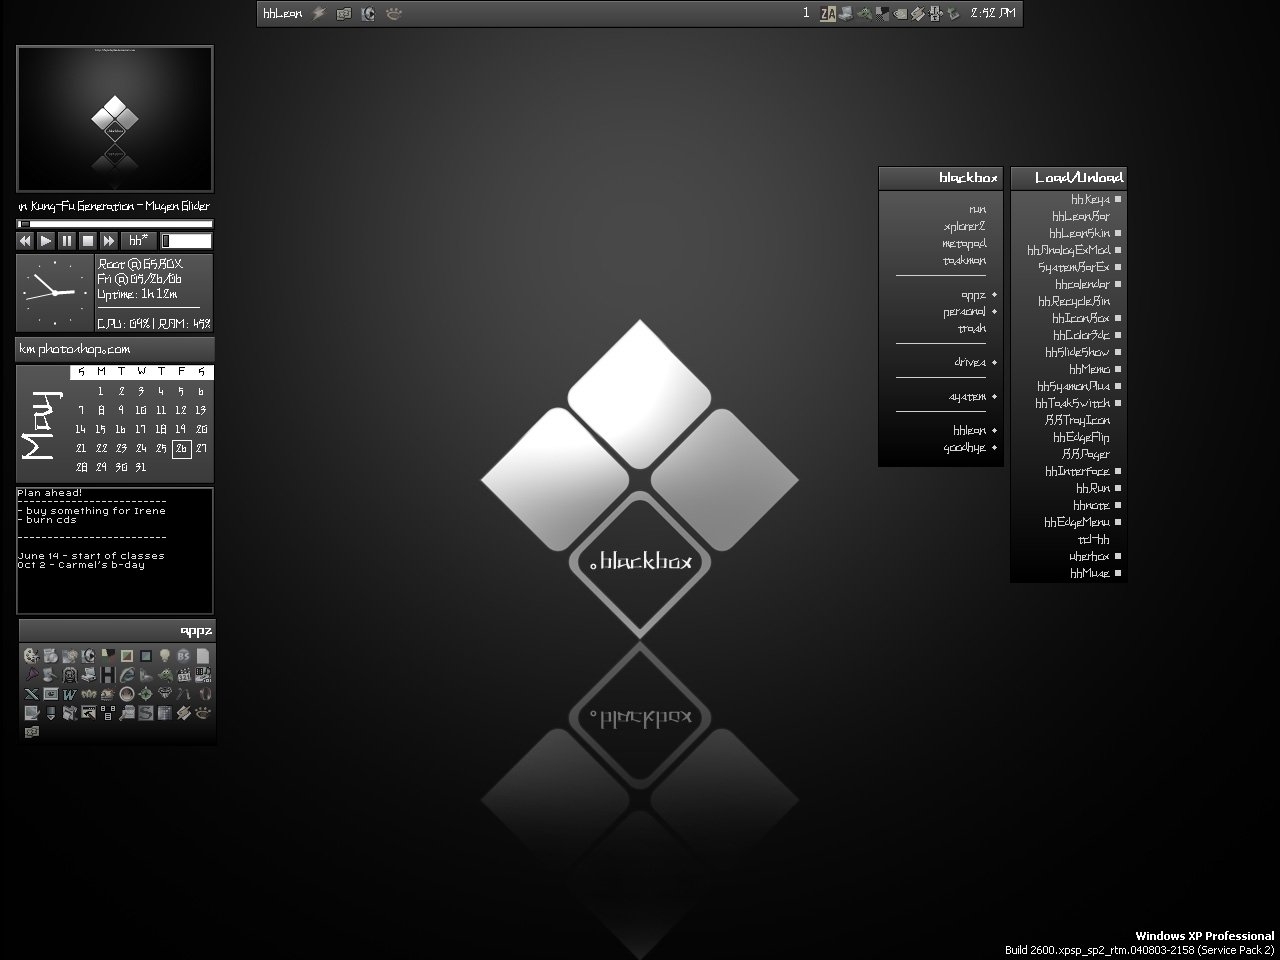Select May 31 on the calendar
Viewport: 1280px width, 960px height.
coord(141,467)
